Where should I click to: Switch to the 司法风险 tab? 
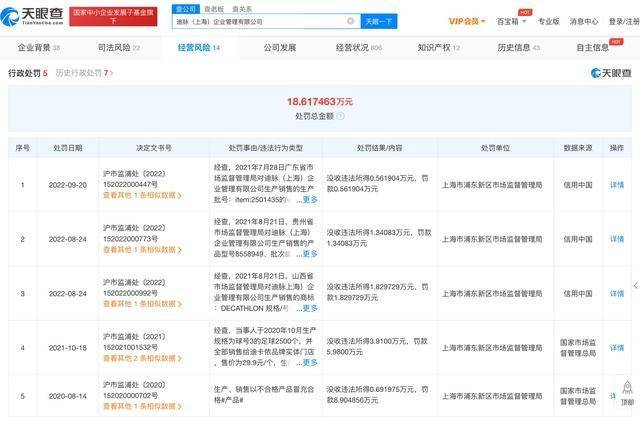[x=119, y=48]
